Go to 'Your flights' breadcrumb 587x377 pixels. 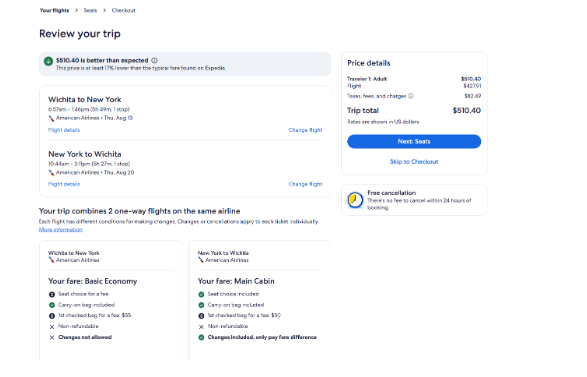click(x=55, y=10)
